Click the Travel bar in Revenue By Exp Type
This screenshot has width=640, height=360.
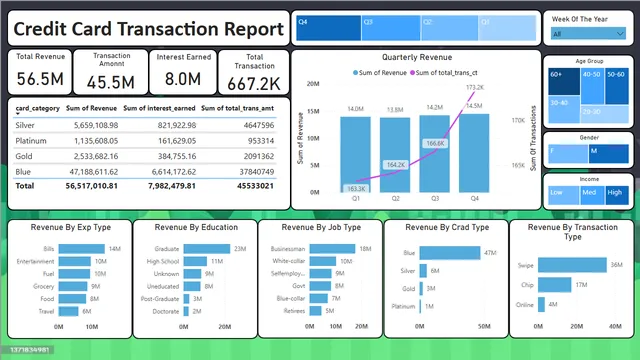68,311
